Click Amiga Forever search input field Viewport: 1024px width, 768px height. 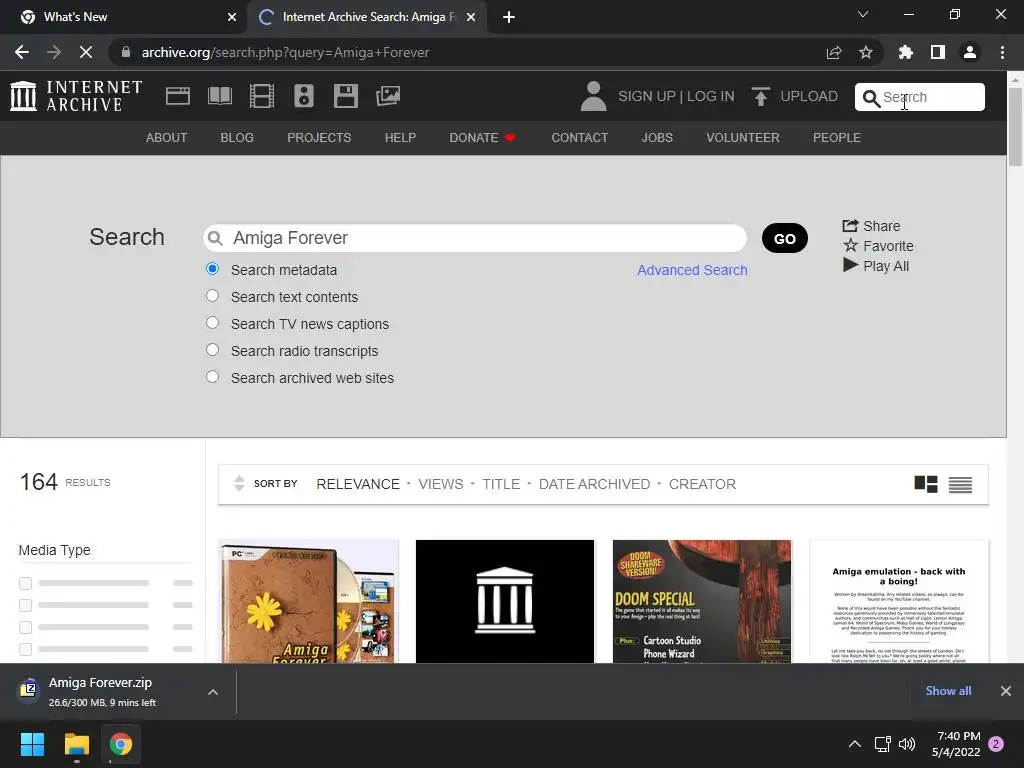click(475, 238)
